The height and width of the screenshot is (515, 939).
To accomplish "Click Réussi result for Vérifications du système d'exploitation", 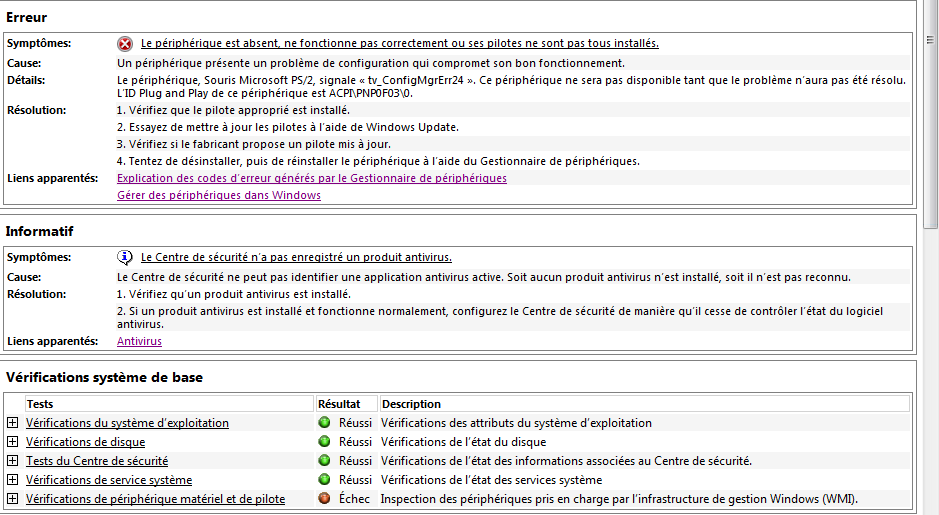I will [355, 423].
